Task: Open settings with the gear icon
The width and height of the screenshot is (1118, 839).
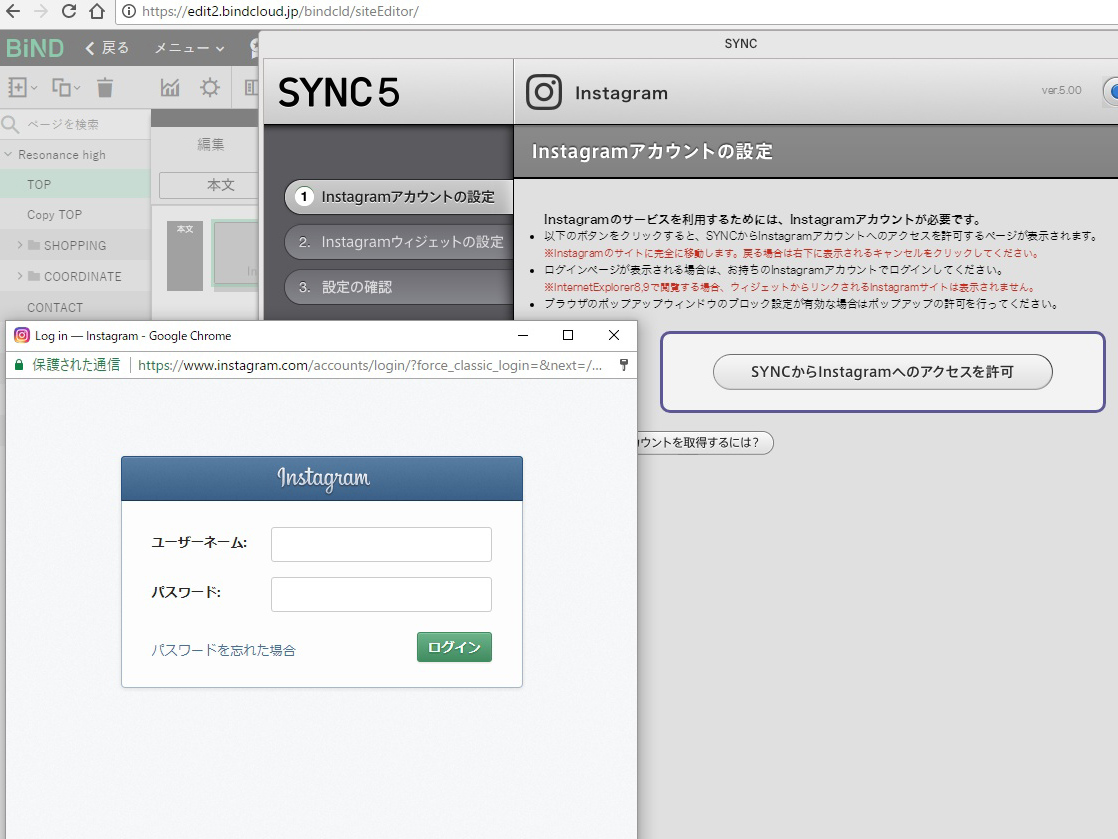Action: coord(208,87)
